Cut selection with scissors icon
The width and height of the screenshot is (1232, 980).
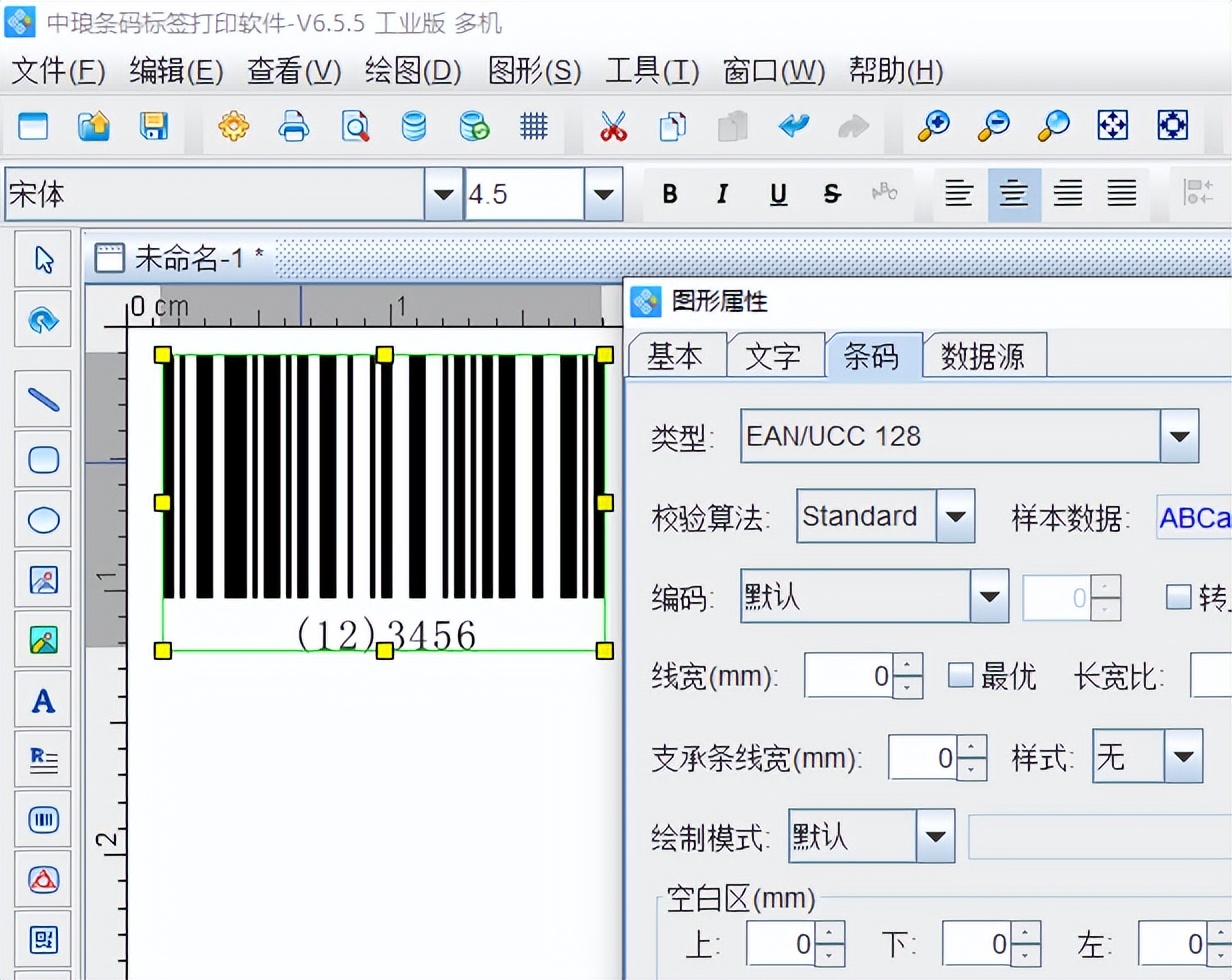point(613,126)
